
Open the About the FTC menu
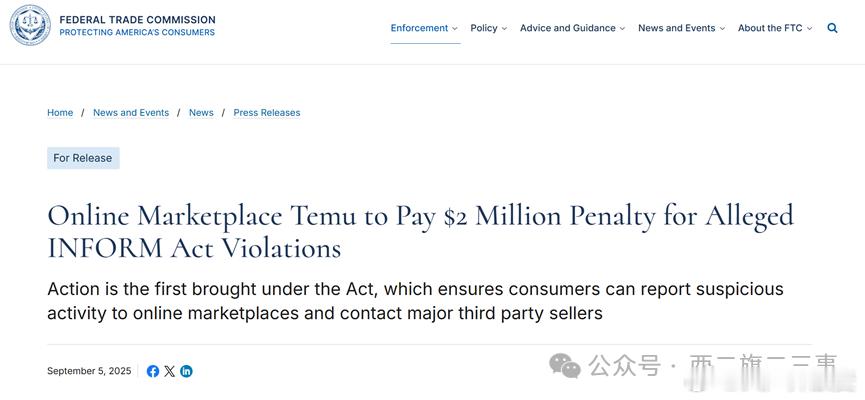[770, 28]
